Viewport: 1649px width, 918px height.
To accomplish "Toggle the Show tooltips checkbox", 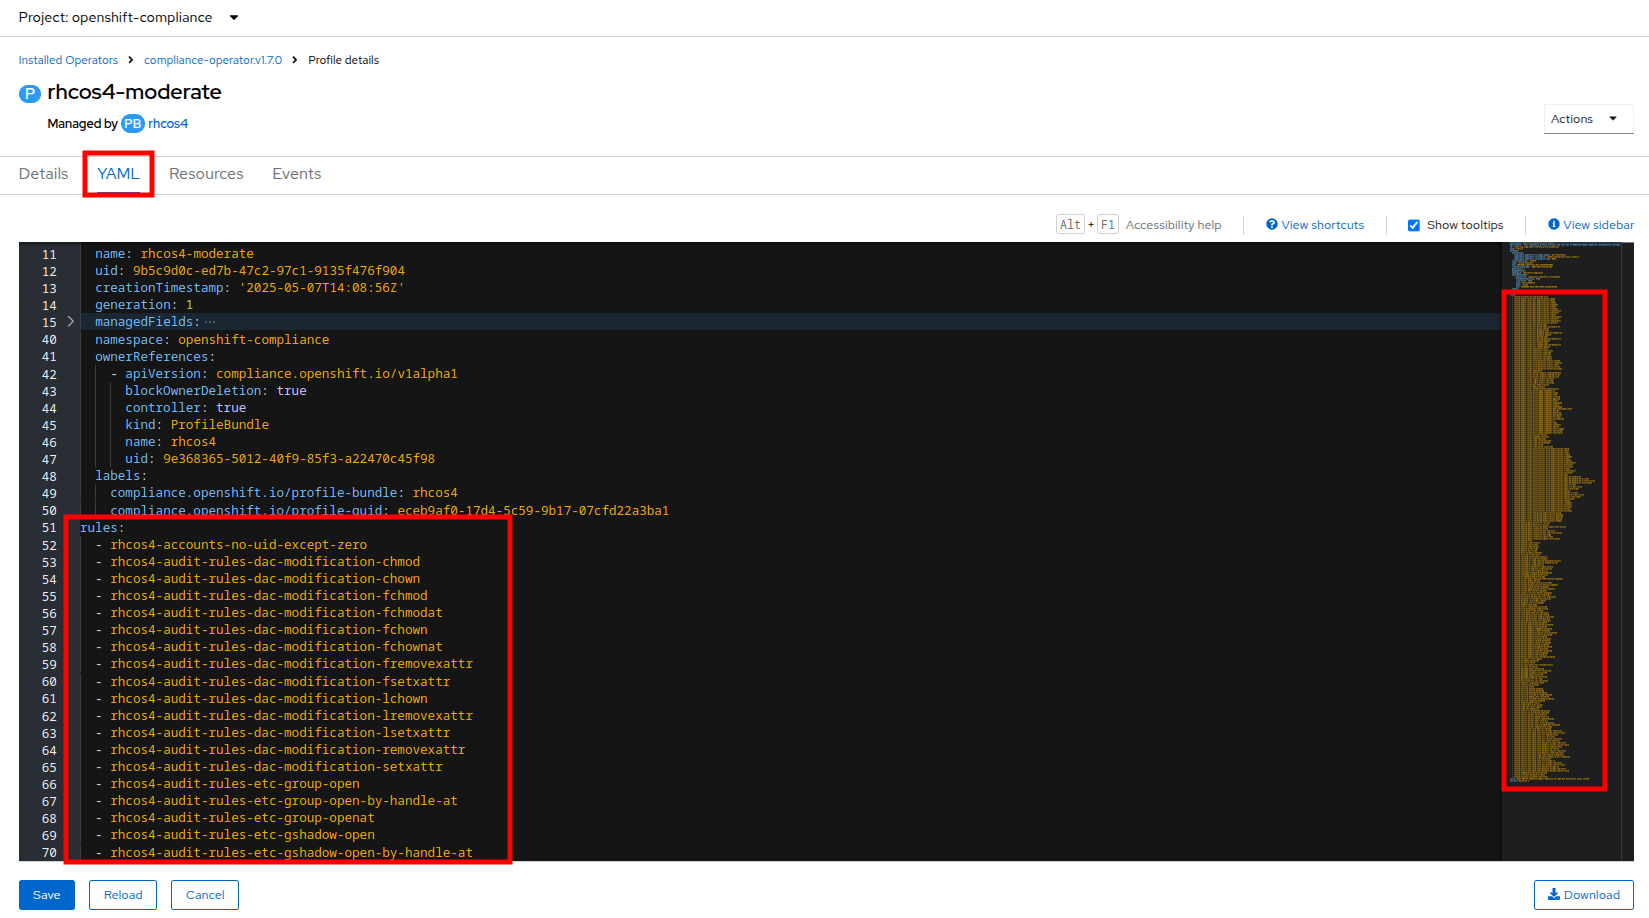I will (1414, 226).
